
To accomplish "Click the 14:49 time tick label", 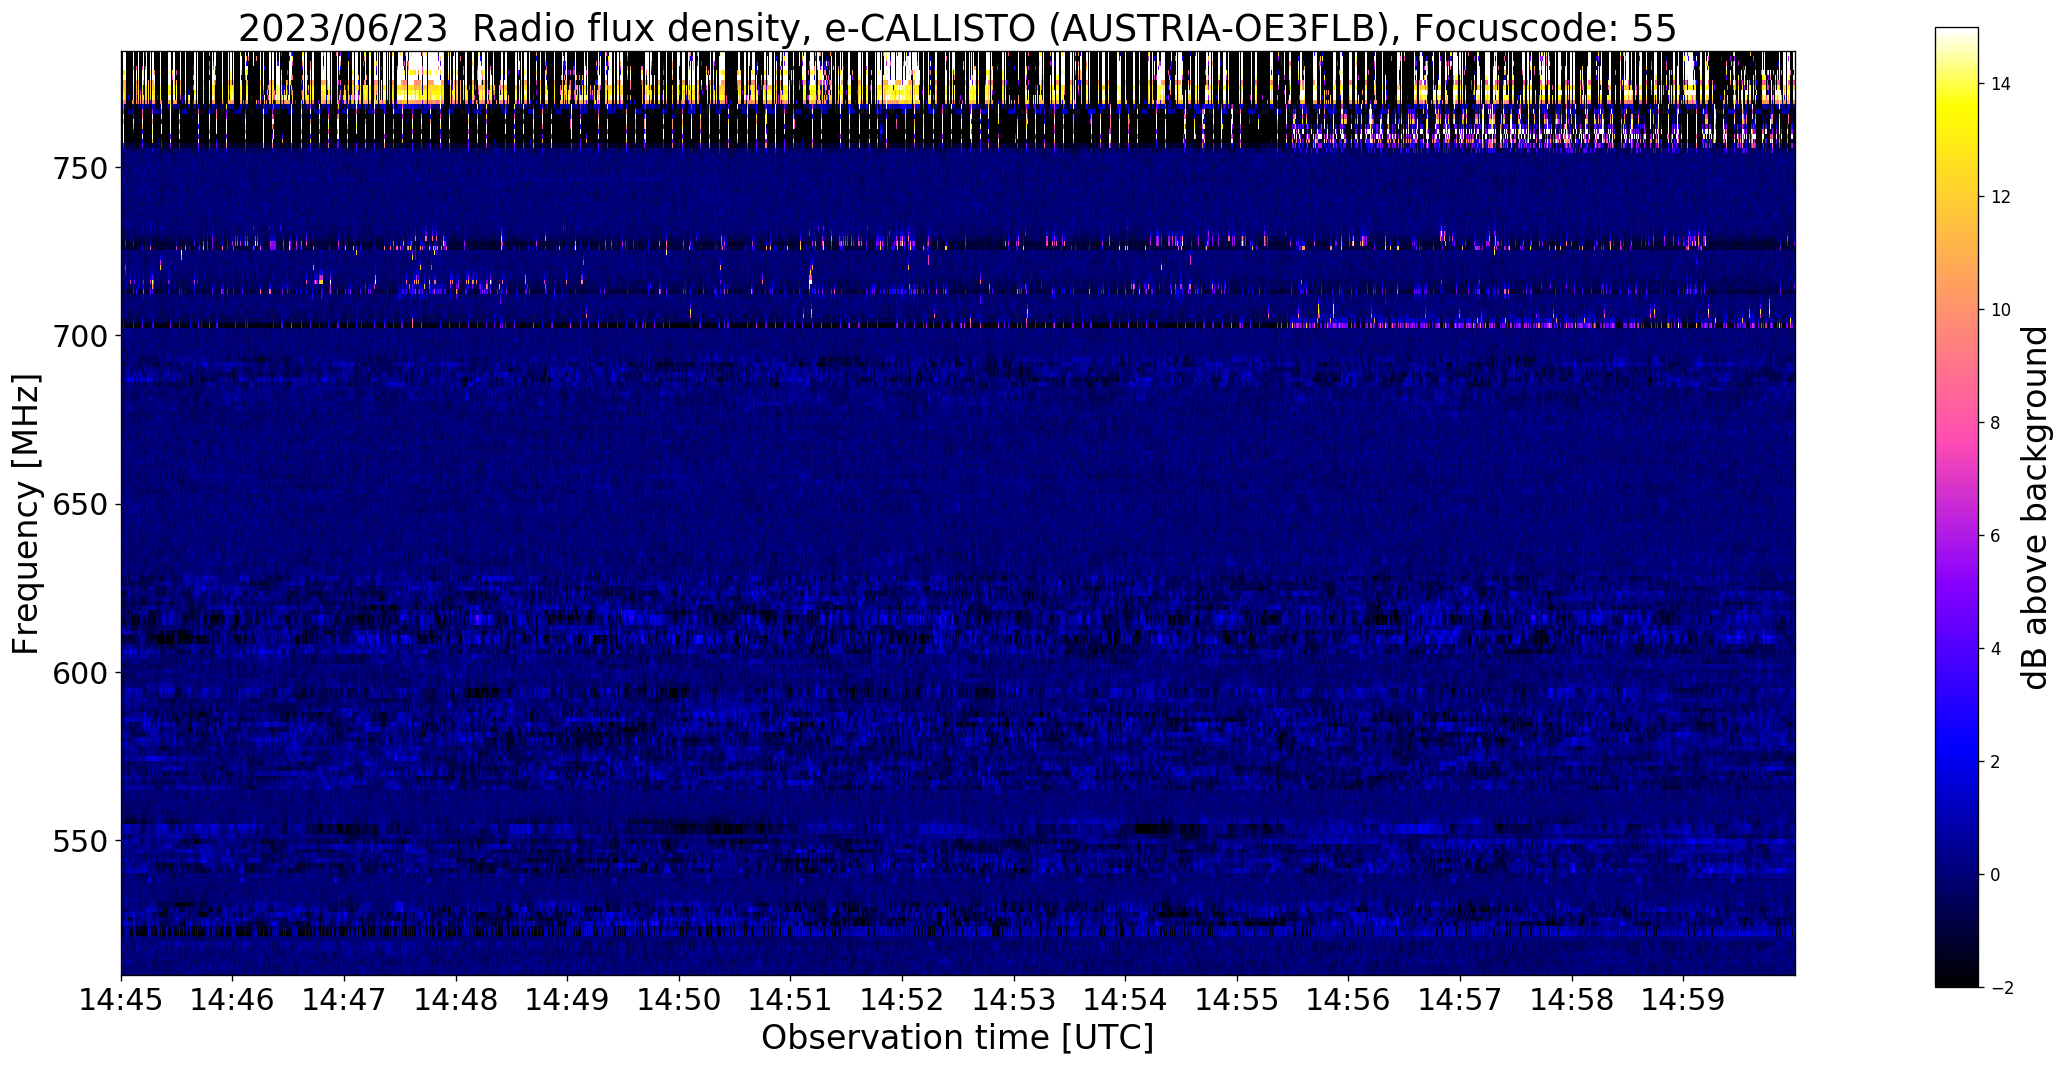I will point(568,999).
